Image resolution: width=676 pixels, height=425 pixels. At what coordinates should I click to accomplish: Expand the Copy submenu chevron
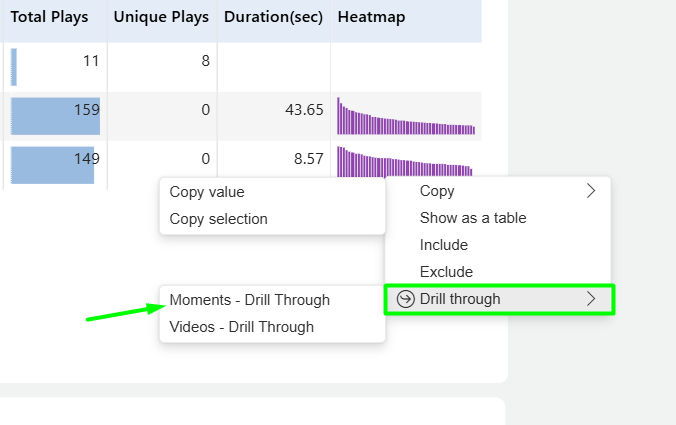(x=591, y=191)
